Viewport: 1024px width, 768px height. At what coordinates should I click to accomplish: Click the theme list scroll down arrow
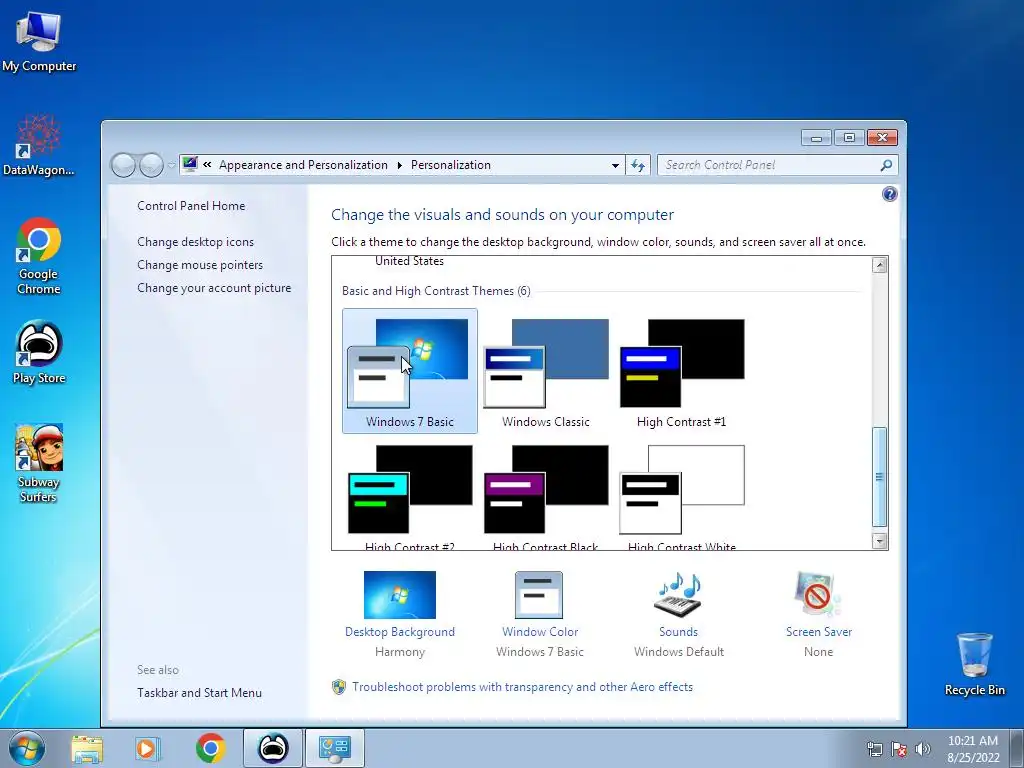[880, 541]
